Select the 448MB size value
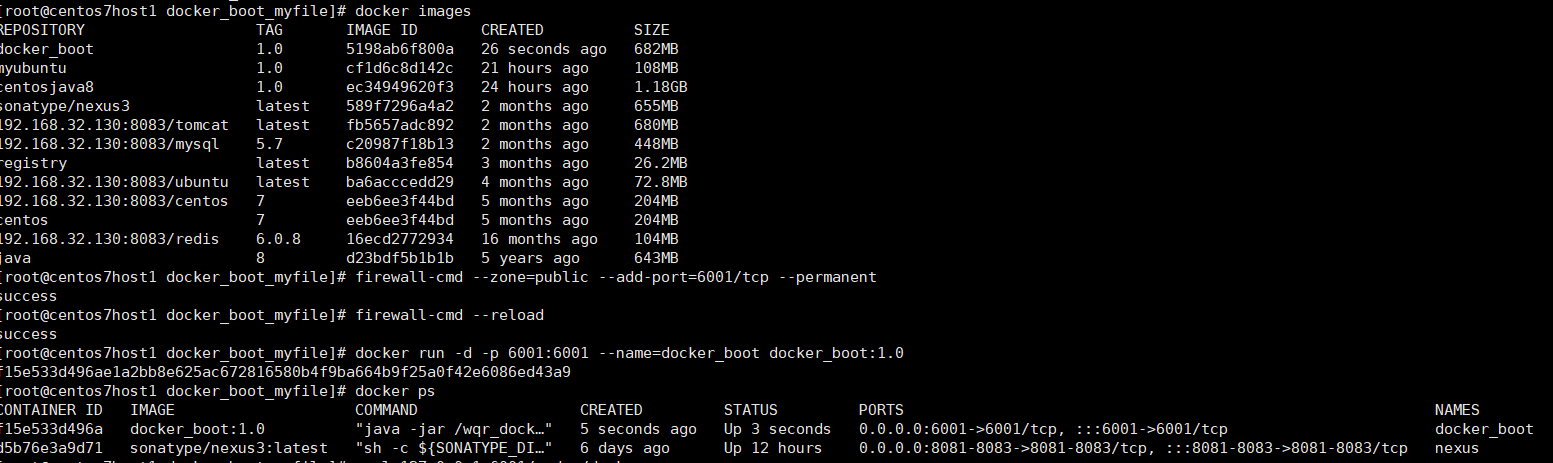The image size is (1553, 463). (656, 144)
